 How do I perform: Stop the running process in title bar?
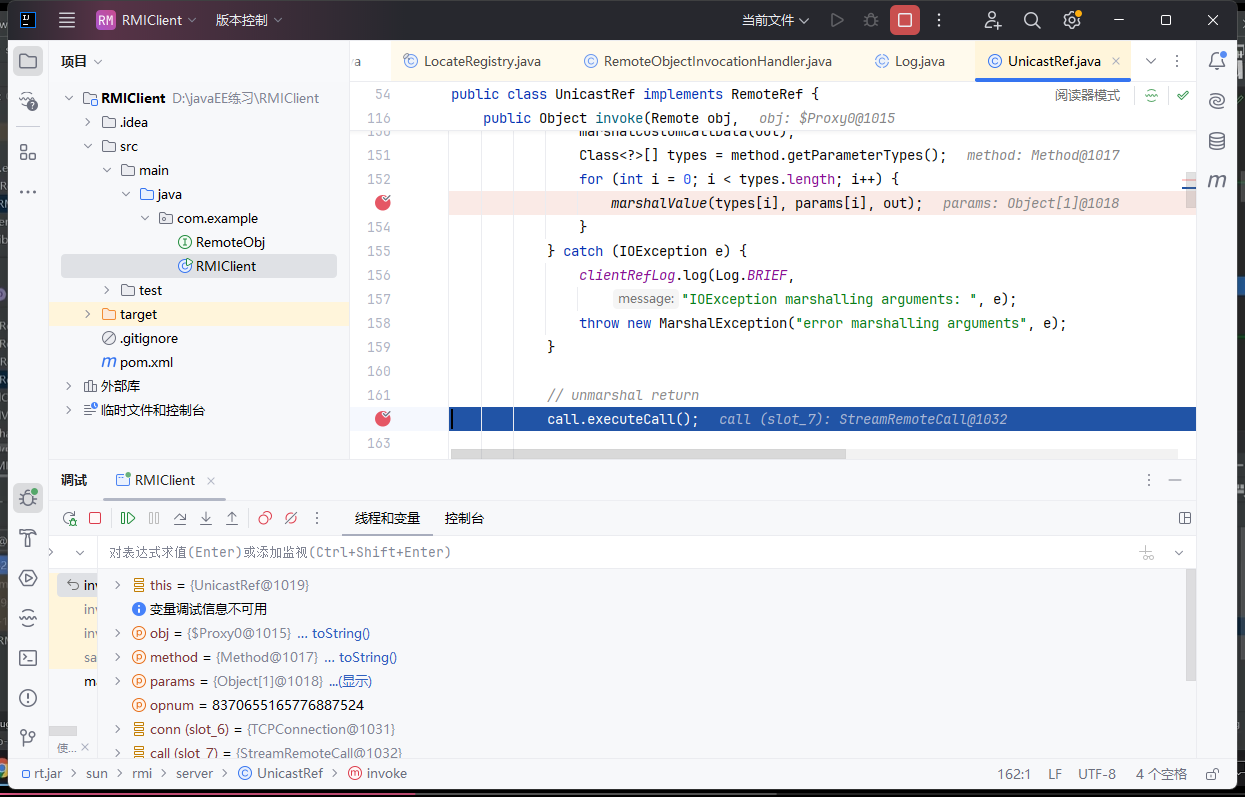[905, 20]
